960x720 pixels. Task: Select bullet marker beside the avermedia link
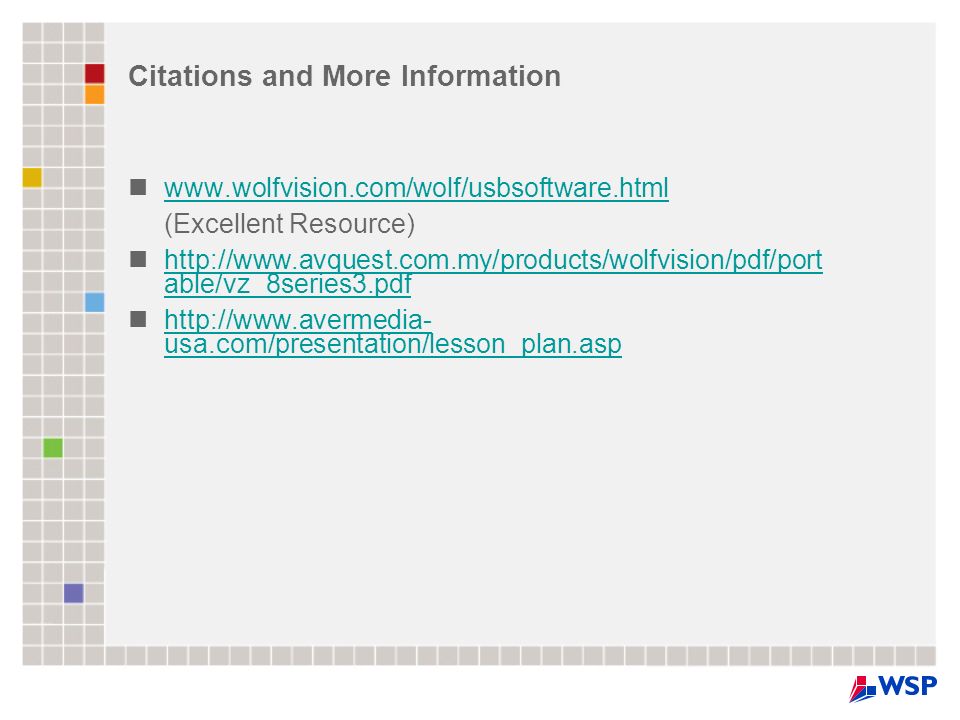[x=138, y=319]
